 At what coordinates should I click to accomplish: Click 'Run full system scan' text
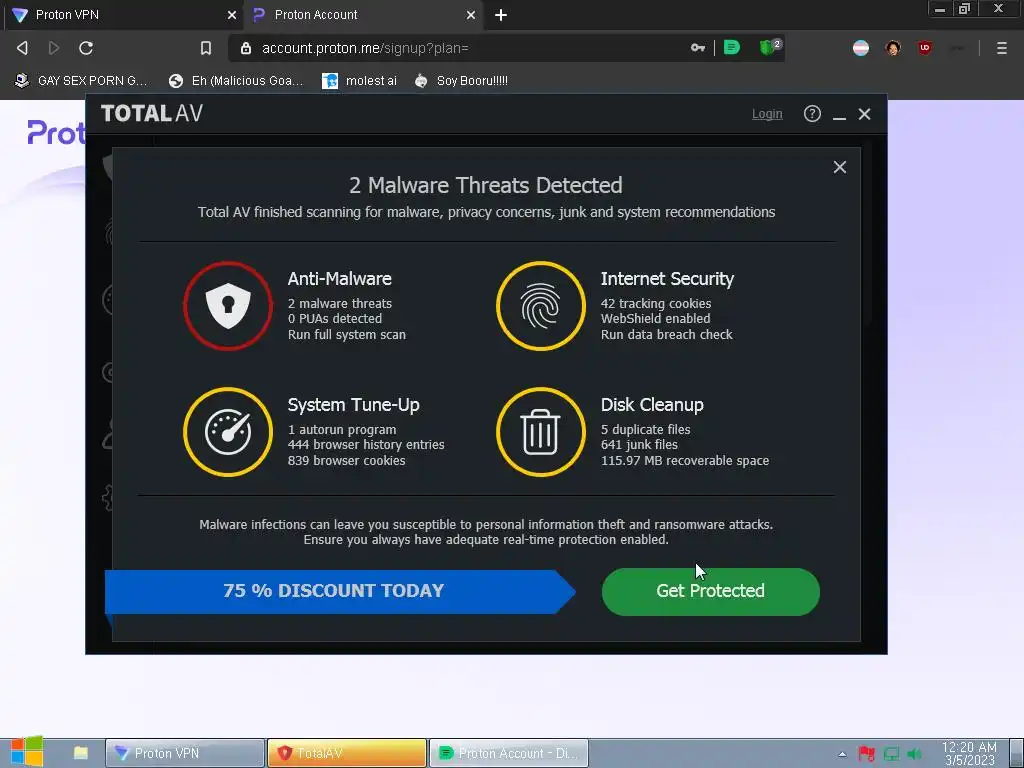tap(347, 334)
